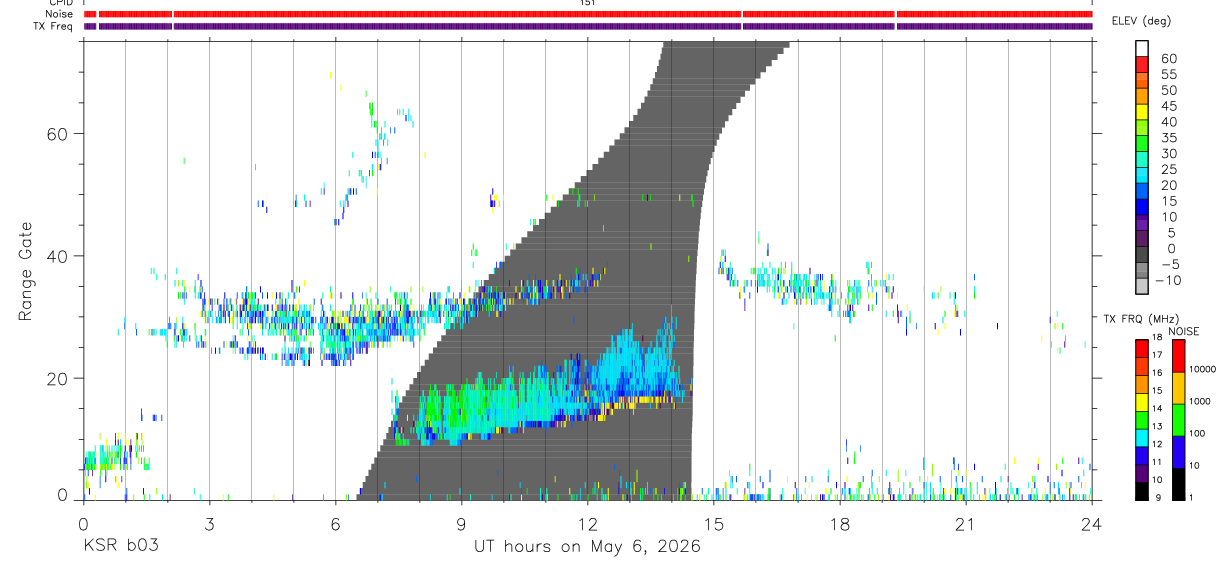This screenshot has width=1228, height=567.
Task: Select the '45' value on the ELEV legend
Action: pos(1169,106)
